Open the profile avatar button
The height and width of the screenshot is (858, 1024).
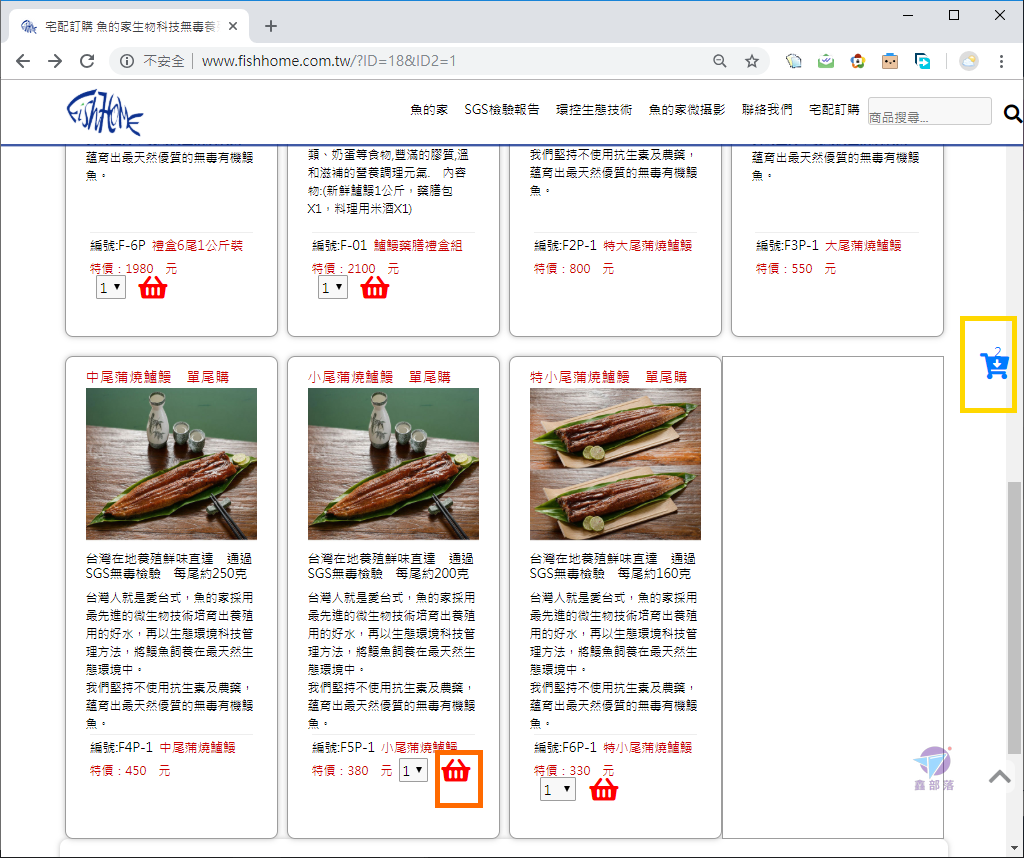[968, 61]
